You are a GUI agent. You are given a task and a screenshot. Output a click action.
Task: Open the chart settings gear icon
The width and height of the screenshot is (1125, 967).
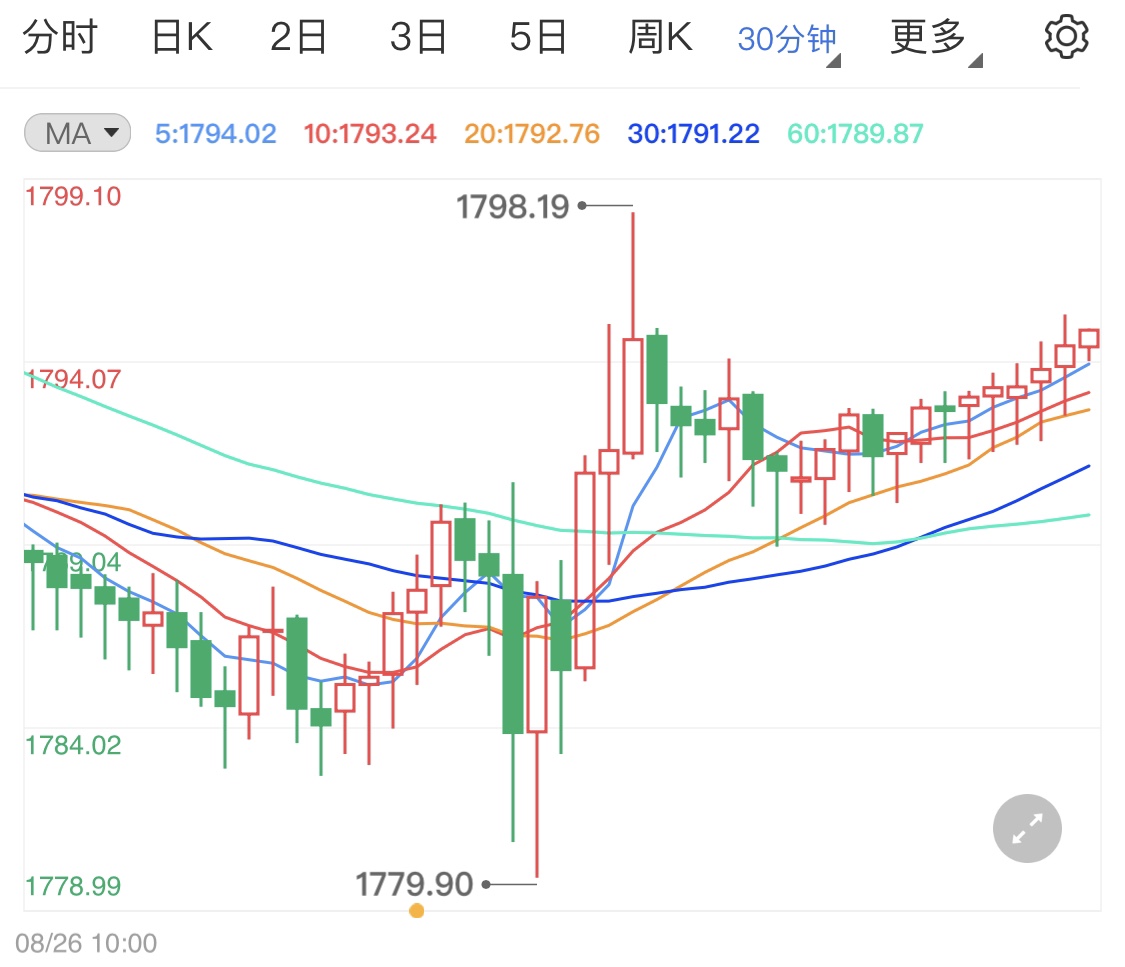pos(1066,37)
